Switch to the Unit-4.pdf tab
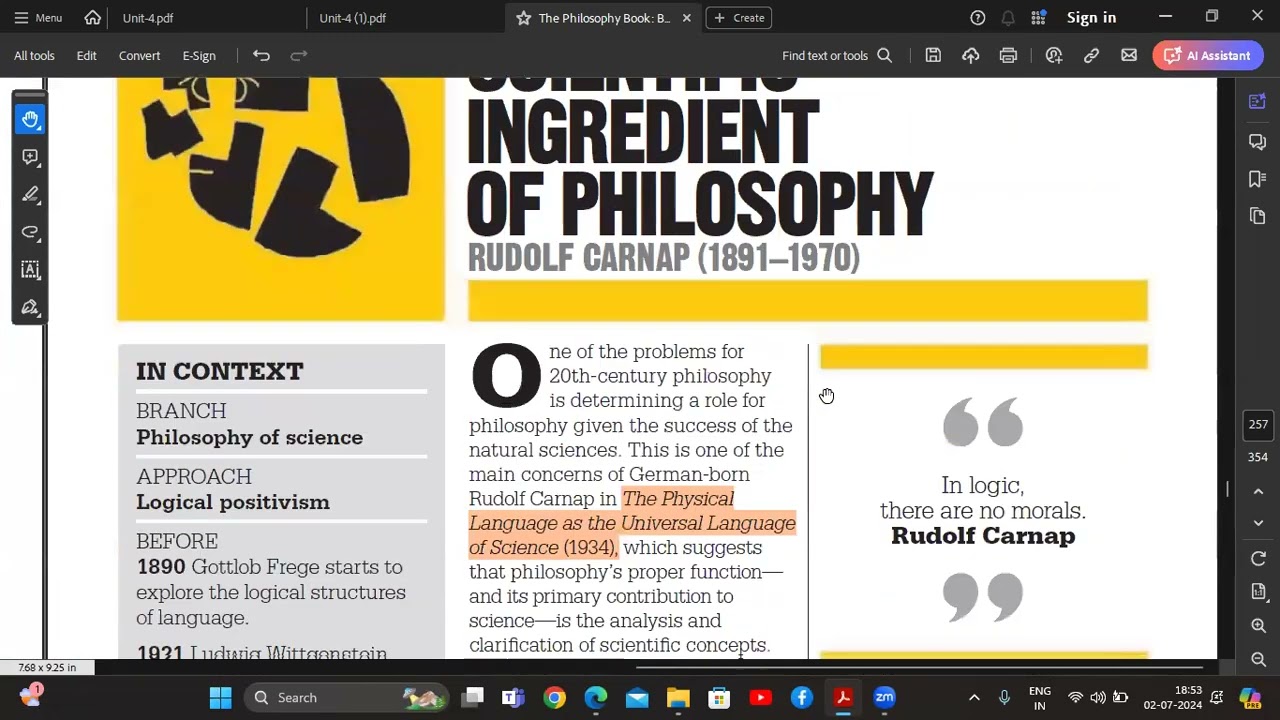Image resolution: width=1280 pixels, height=720 pixels. [147, 18]
